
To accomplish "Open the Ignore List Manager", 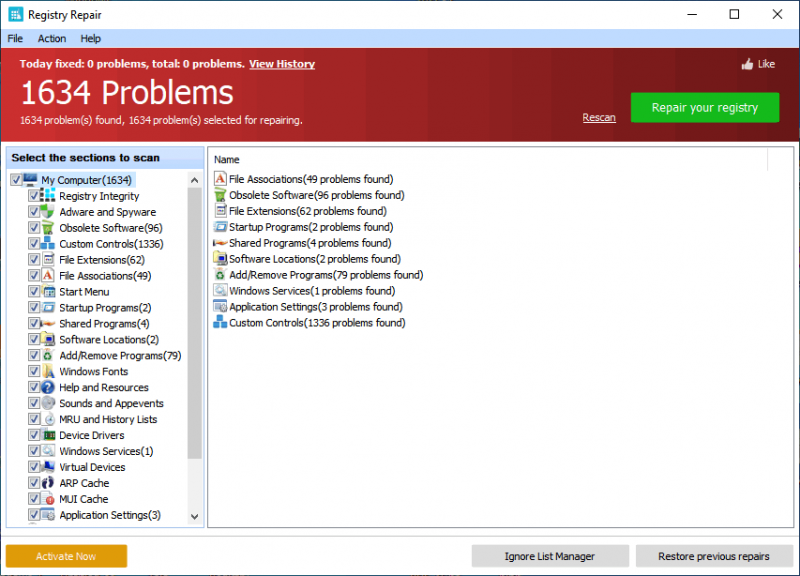I will click(x=550, y=556).
